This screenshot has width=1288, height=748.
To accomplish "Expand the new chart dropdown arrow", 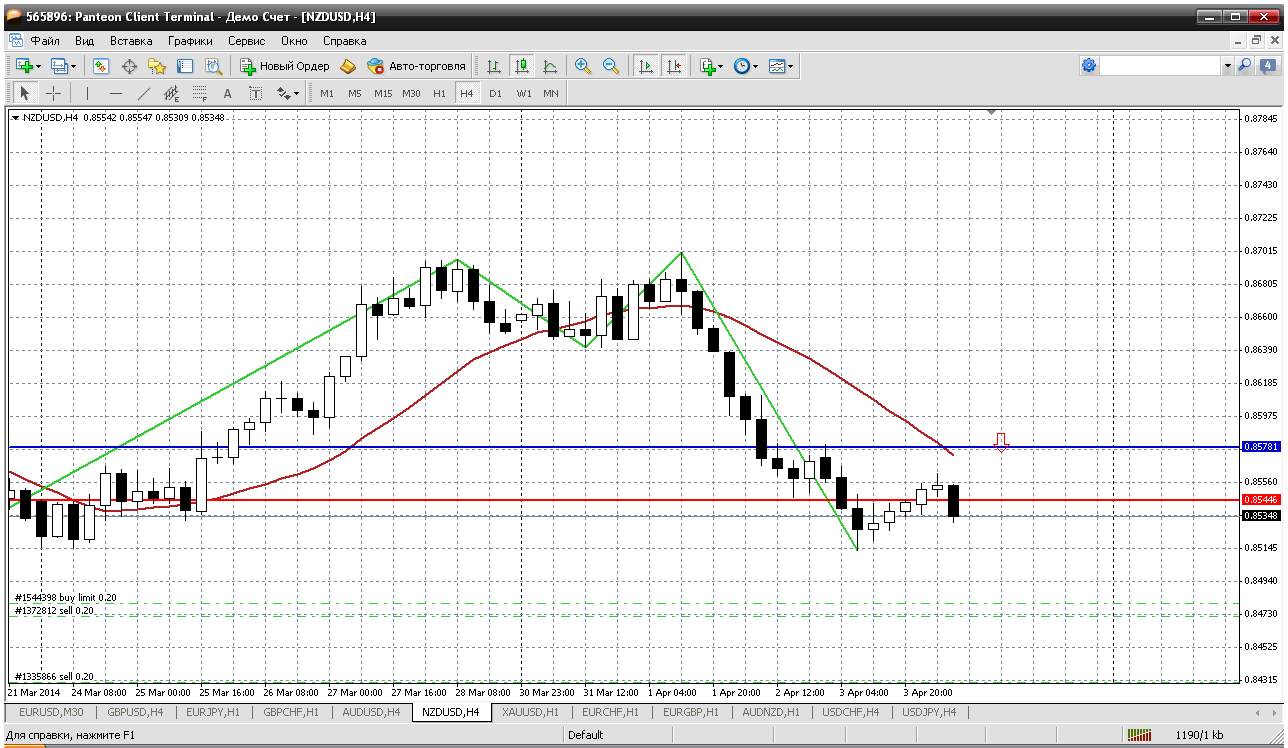I will 38,66.
